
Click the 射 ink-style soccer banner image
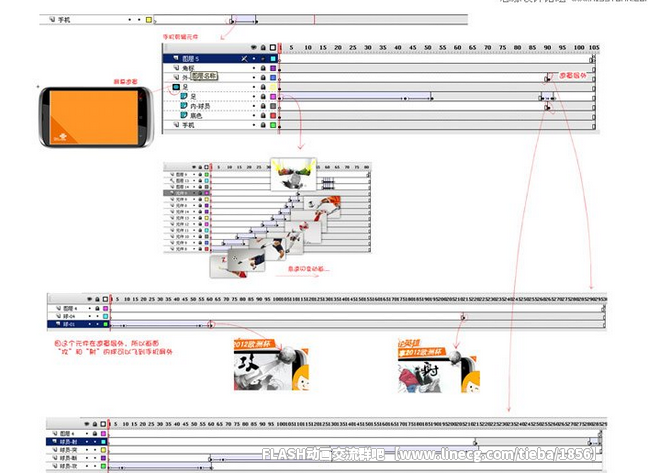pos(438,366)
